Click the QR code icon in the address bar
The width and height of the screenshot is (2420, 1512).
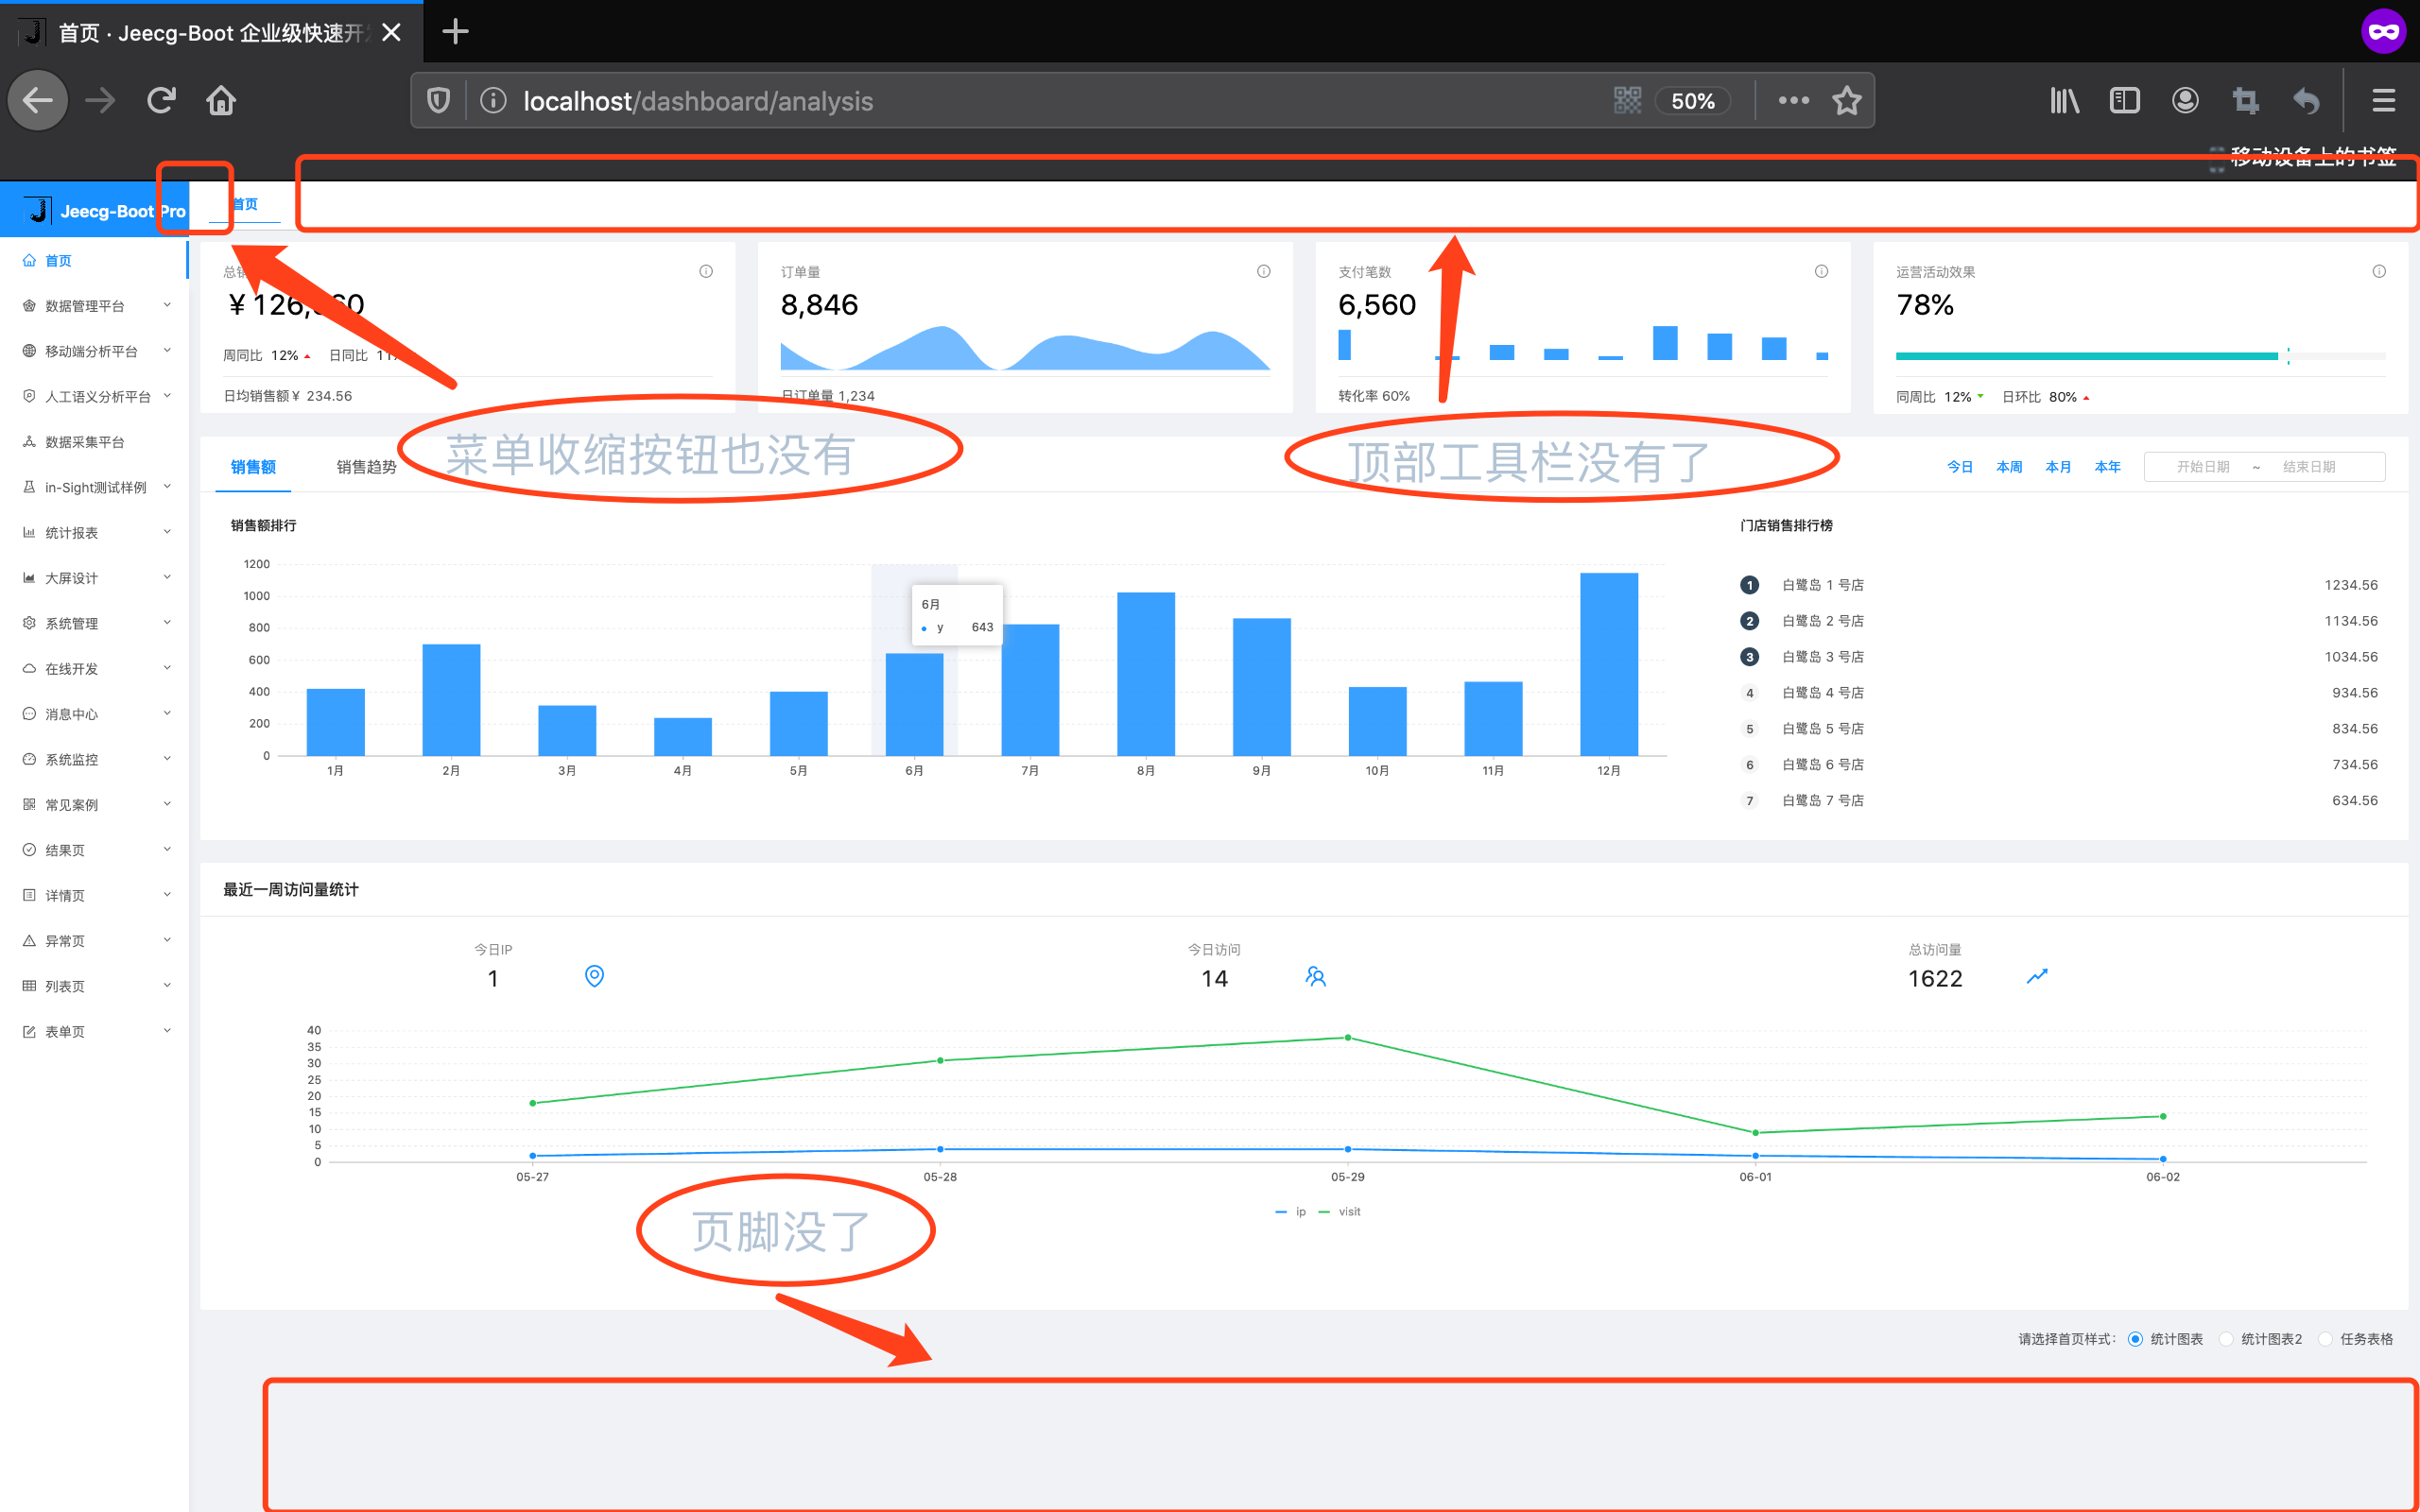pos(1627,100)
